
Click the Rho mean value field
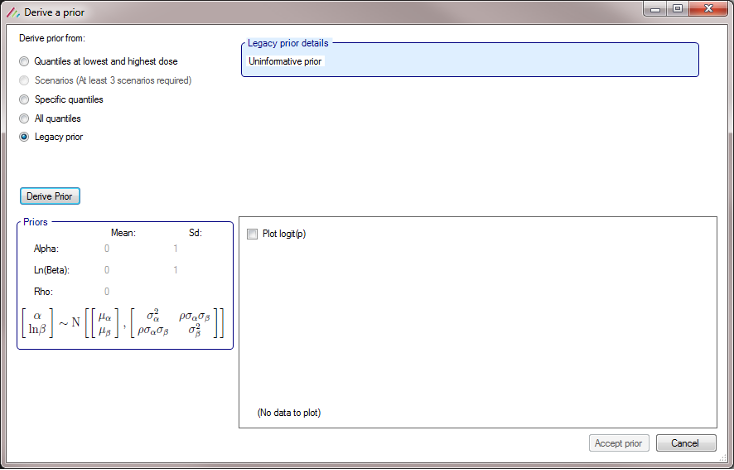pyautogui.click(x=107, y=292)
